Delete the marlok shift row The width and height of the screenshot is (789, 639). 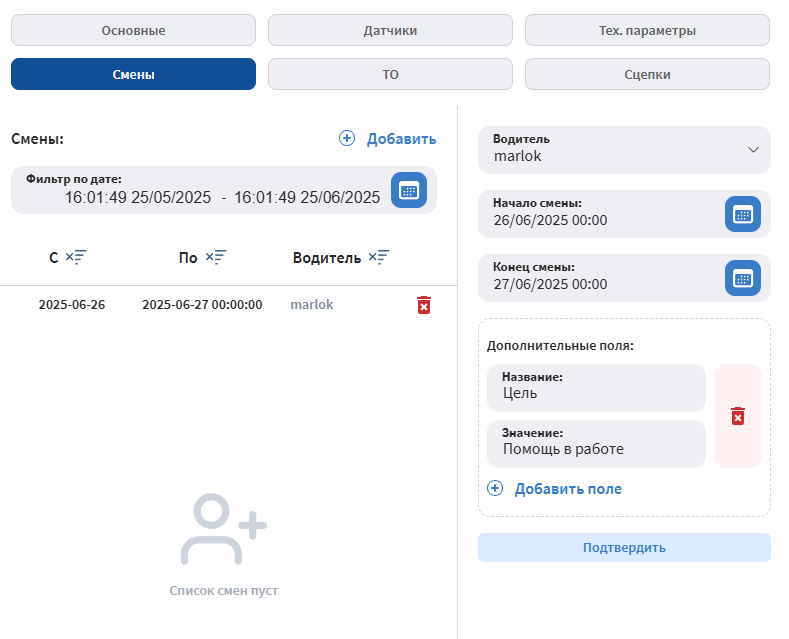click(x=424, y=305)
